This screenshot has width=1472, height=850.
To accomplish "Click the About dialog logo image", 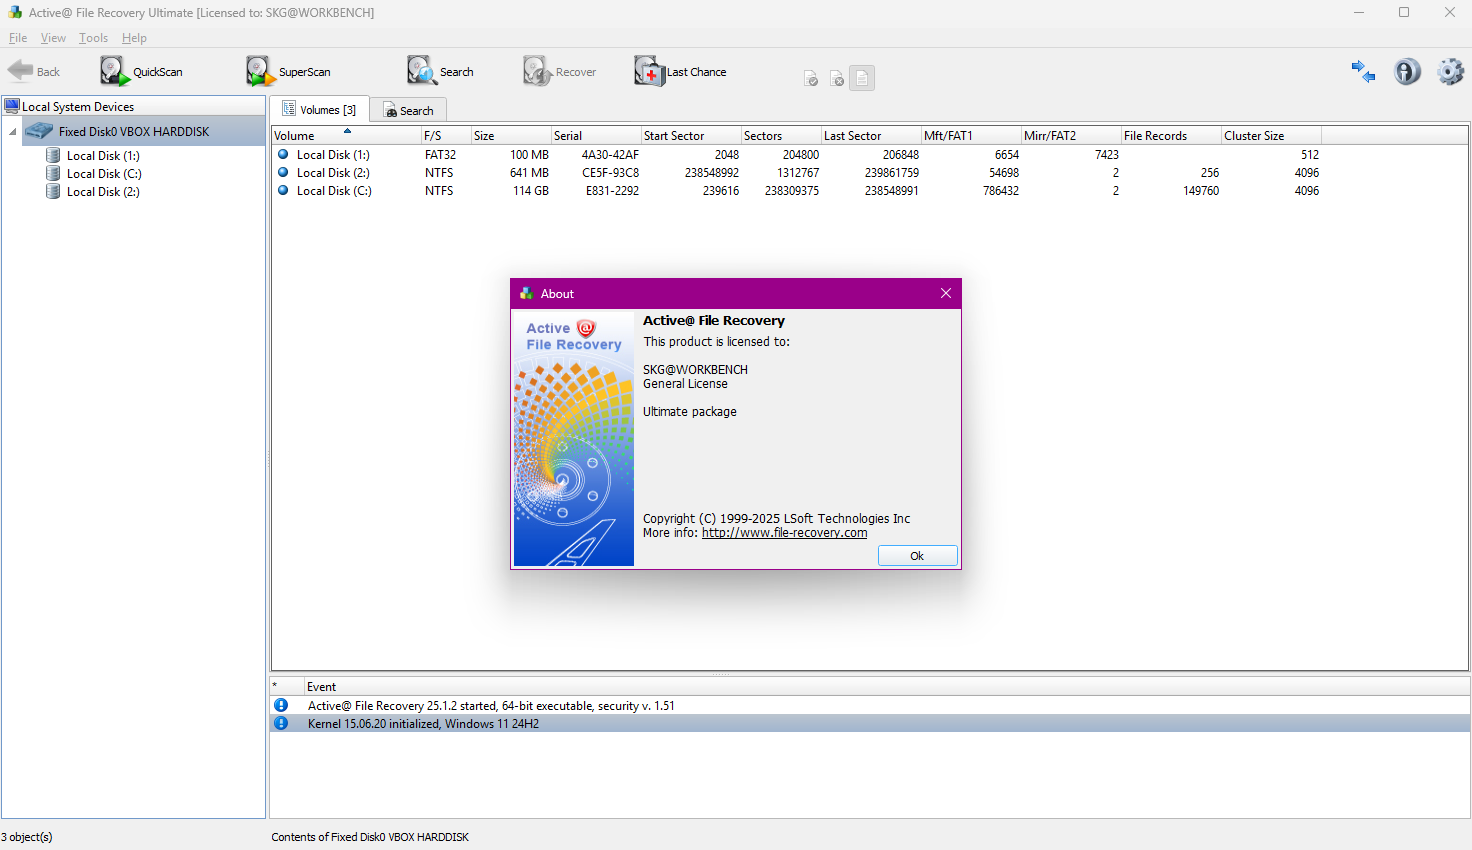I will 574,439.
